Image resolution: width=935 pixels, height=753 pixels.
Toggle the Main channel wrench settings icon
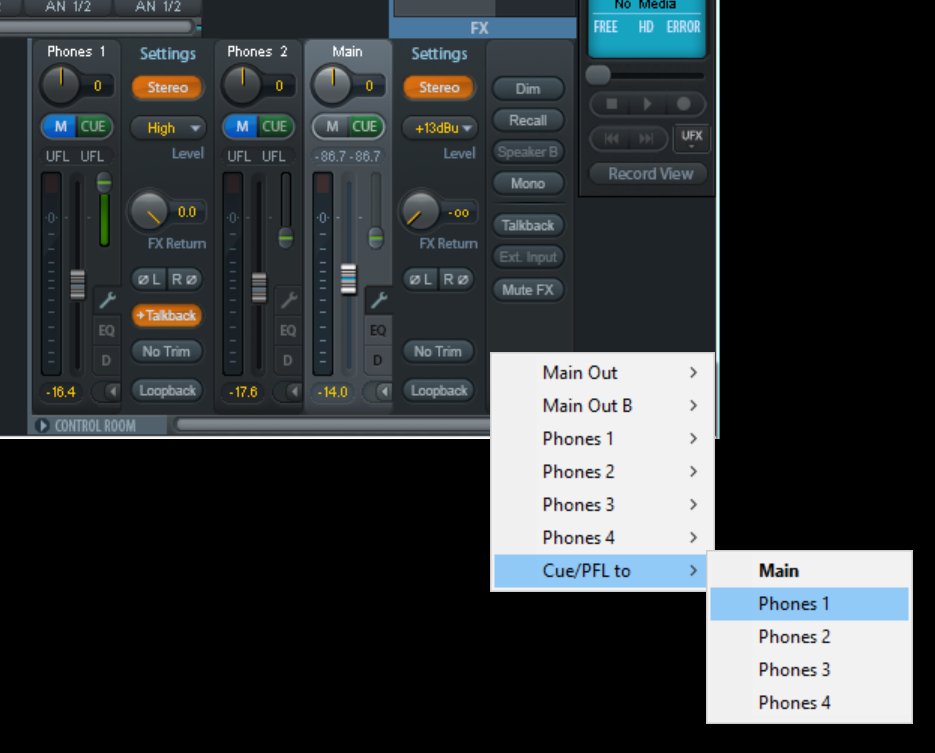(x=378, y=299)
